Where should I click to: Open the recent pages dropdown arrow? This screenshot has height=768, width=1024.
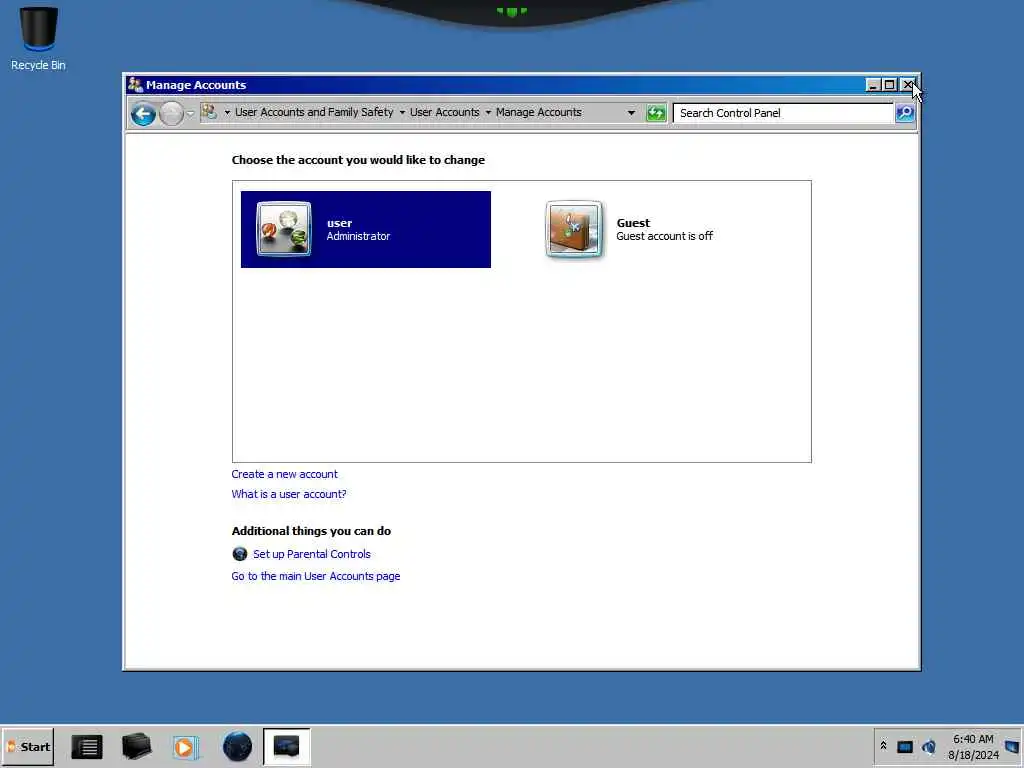pos(190,114)
